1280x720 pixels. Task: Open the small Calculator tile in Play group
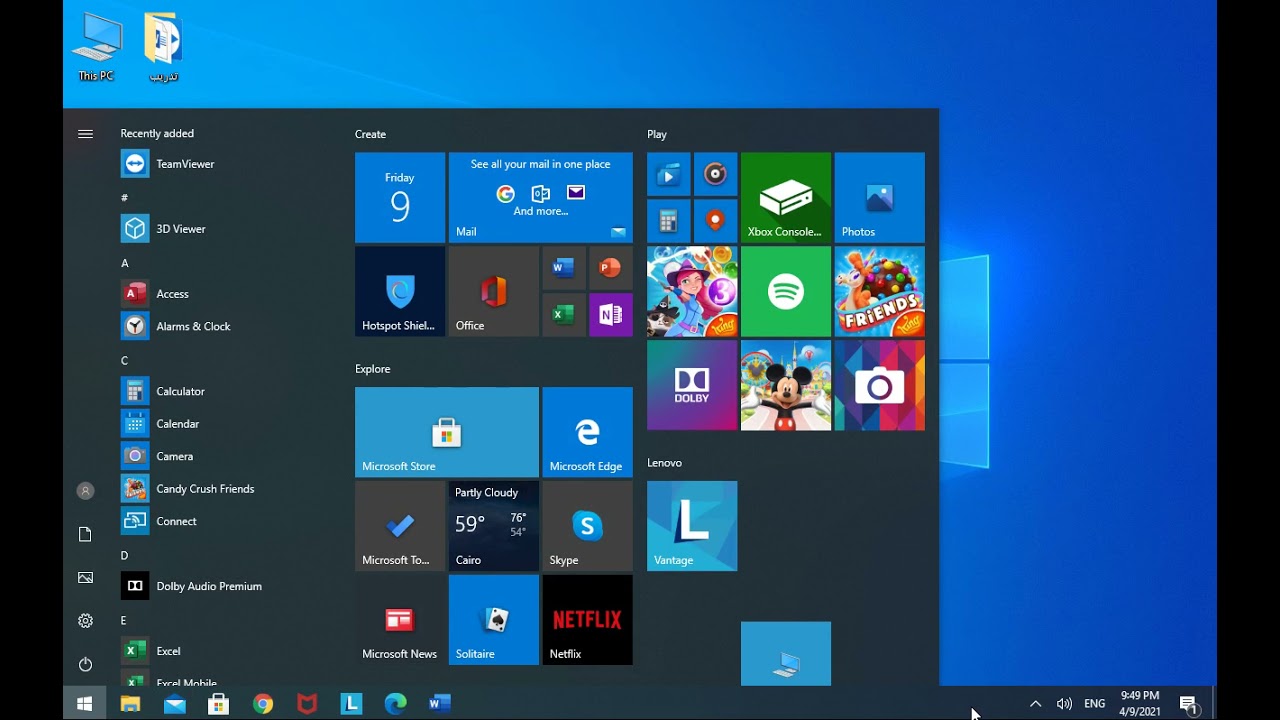pos(668,221)
